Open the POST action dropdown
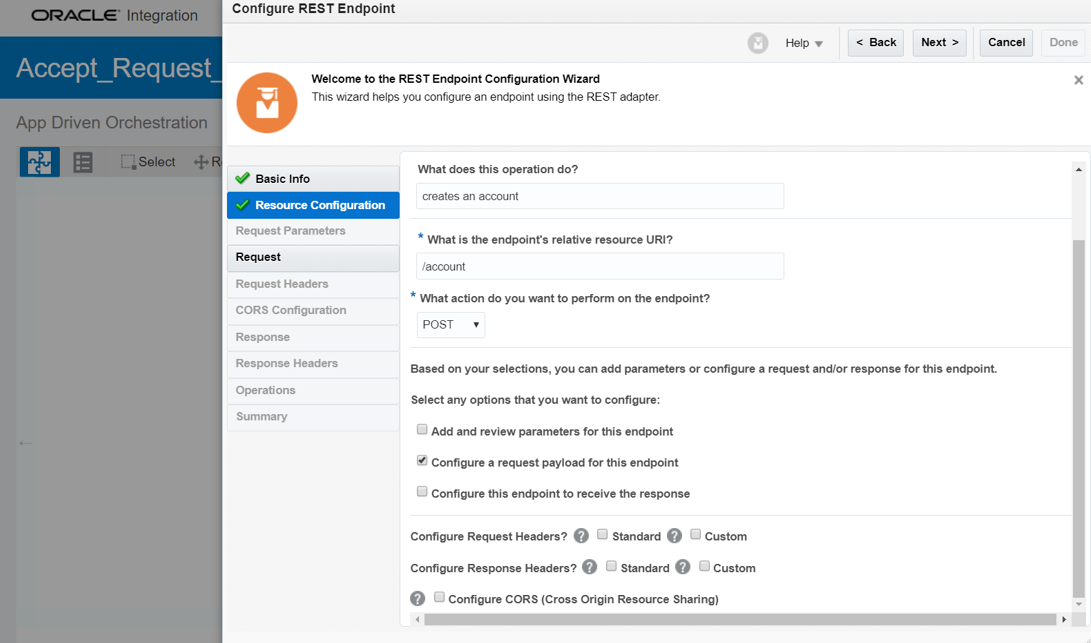1091x643 pixels. (x=451, y=325)
